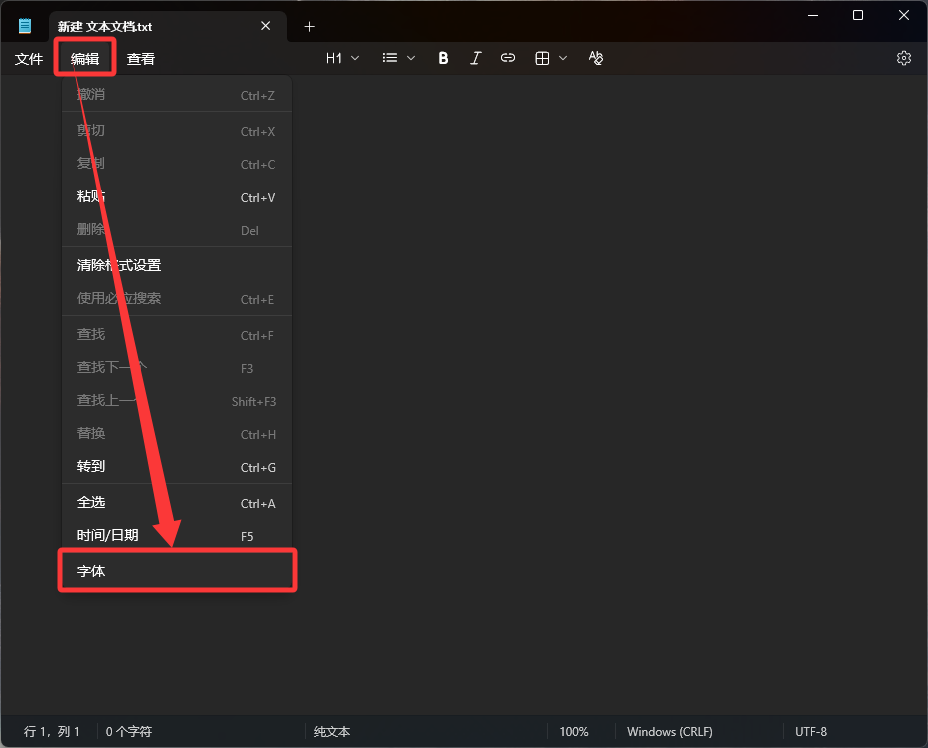Close the 新建 文本文档.txt tab
The height and width of the screenshot is (748, 928).
[x=266, y=26]
